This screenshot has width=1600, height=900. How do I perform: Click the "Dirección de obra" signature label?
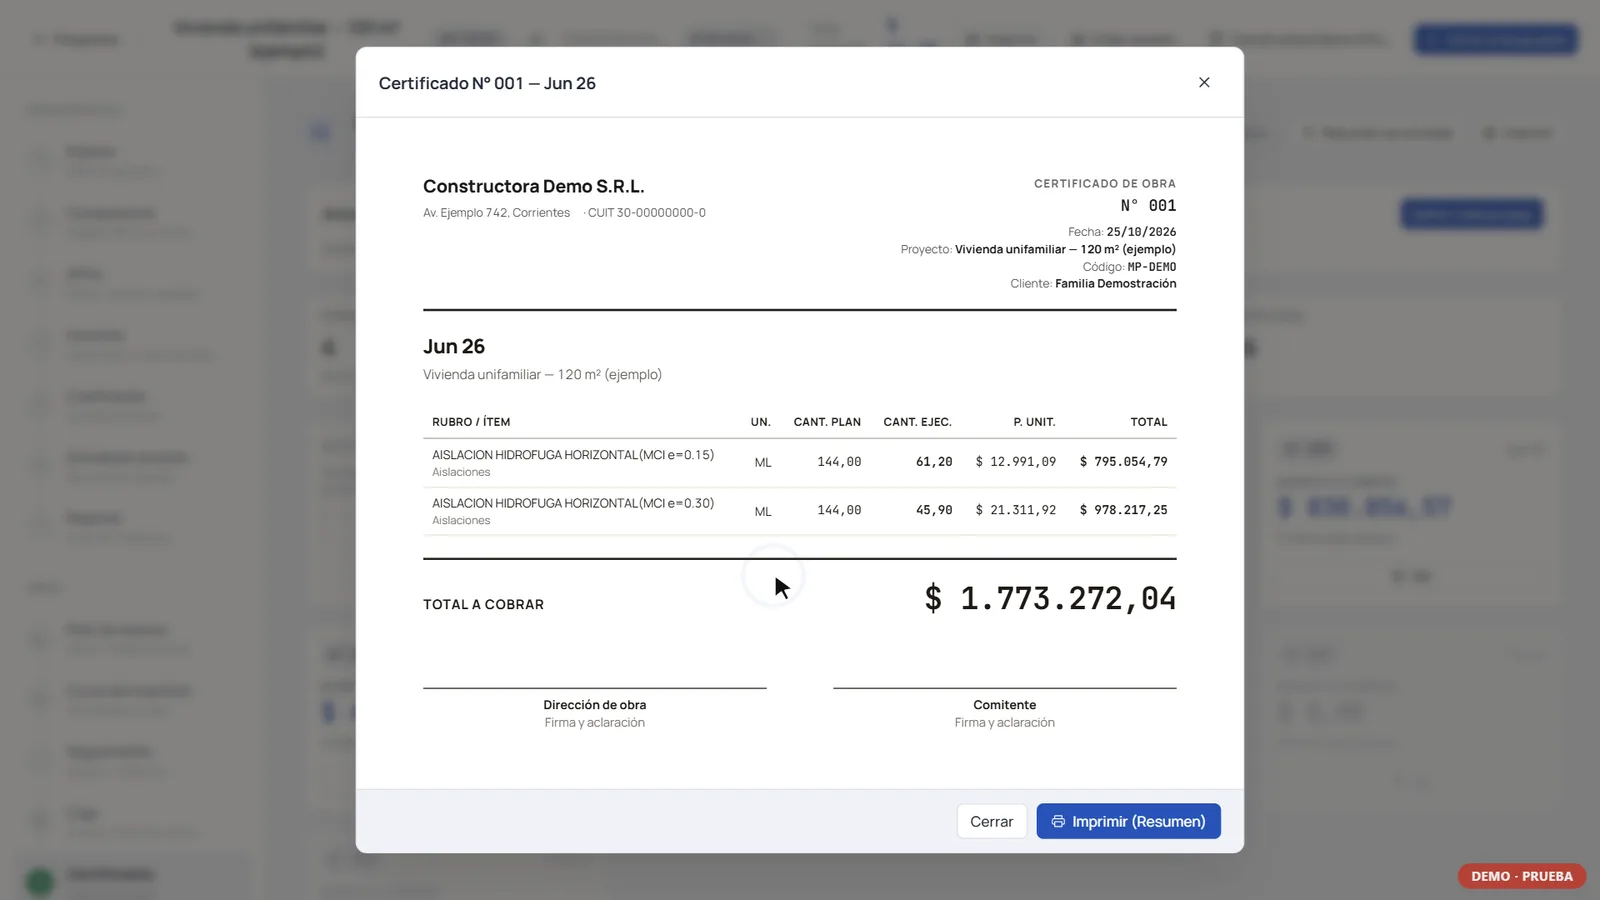[595, 705]
